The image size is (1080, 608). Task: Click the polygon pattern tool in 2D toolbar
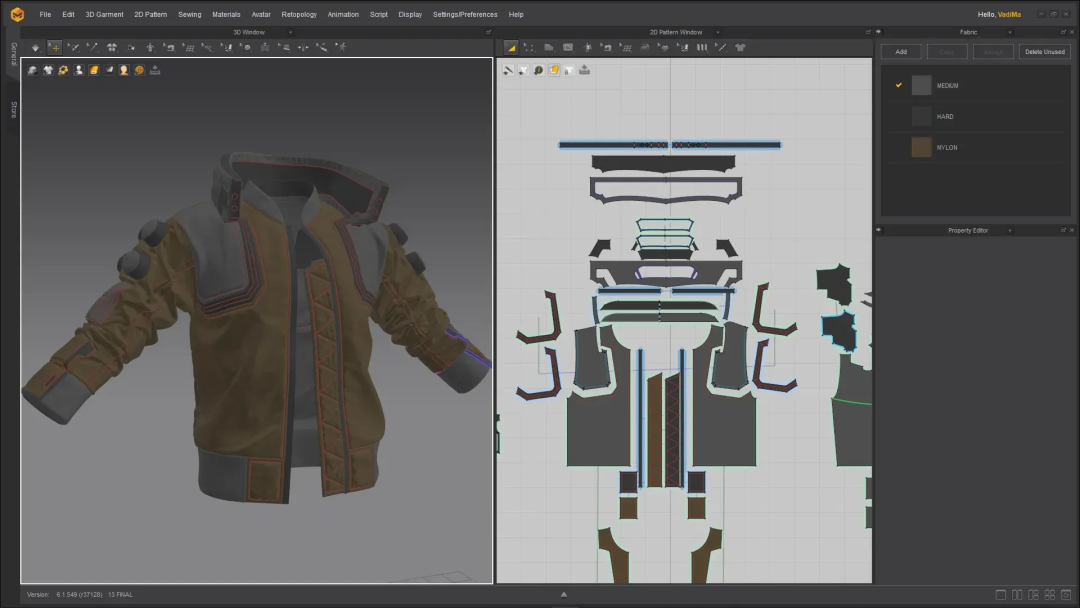[548, 48]
